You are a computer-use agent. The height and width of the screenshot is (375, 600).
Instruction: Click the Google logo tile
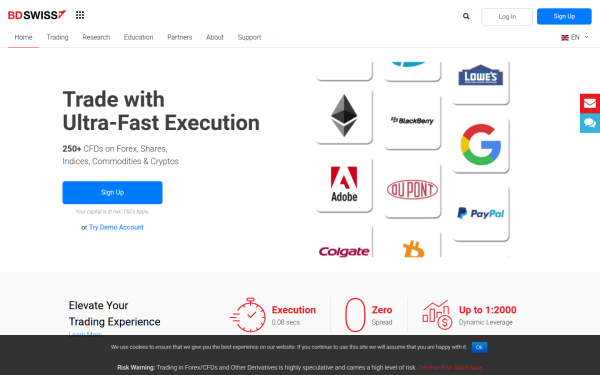click(x=481, y=145)
